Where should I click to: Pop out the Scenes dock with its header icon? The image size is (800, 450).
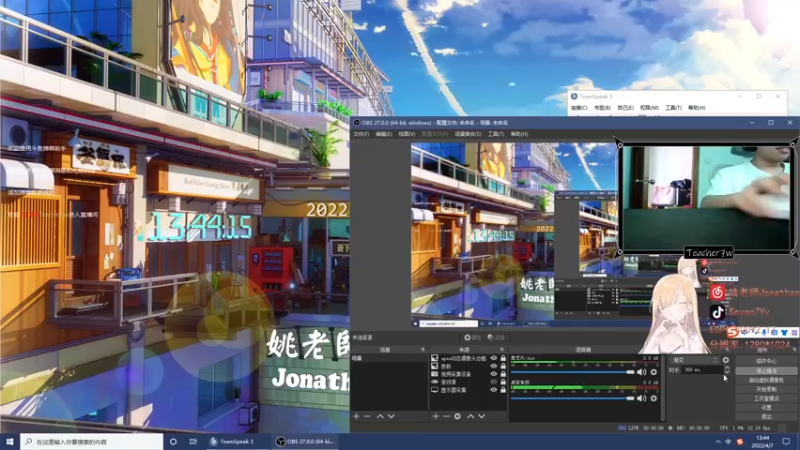click(422, 349)
